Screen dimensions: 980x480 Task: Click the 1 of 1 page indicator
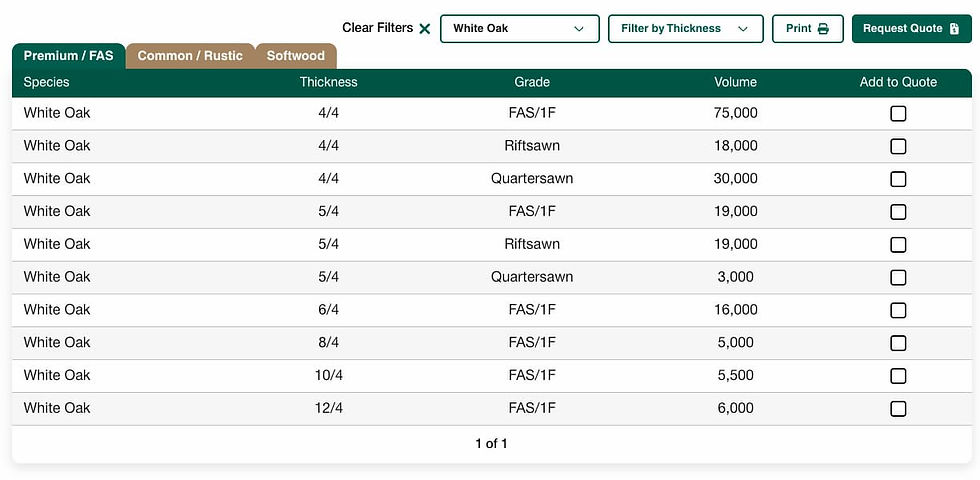[x=491, y=444]
